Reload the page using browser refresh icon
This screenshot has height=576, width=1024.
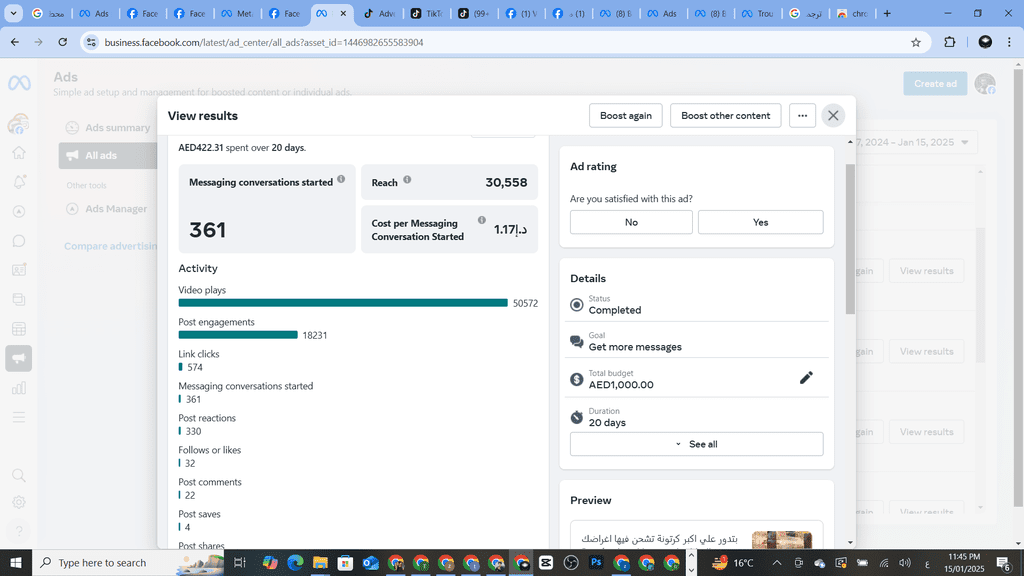point(63,43)
